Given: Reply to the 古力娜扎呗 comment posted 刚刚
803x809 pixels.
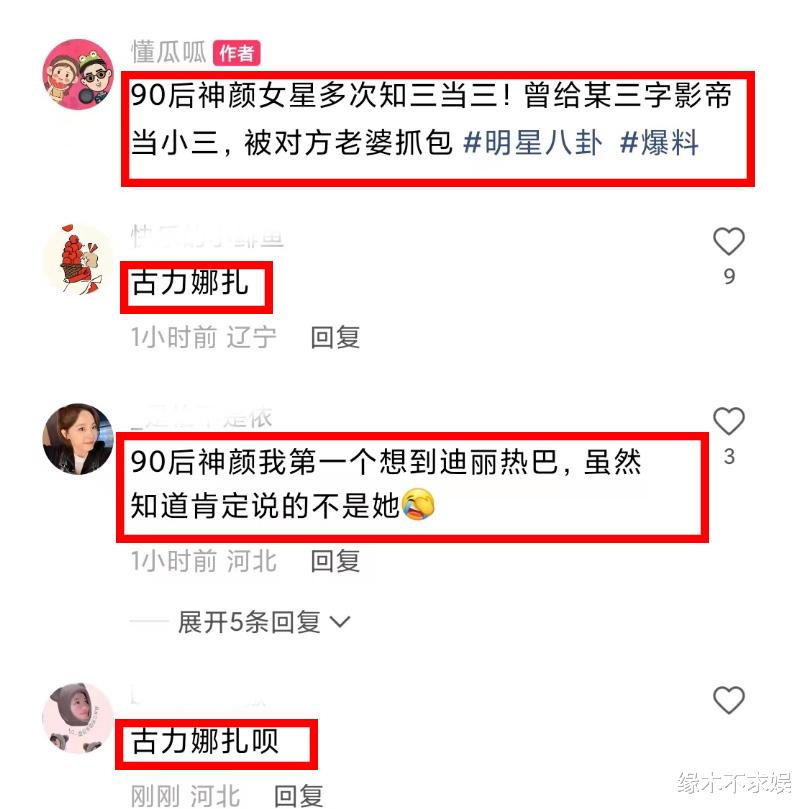Looking at the screenshot, I should (x=298, y=795).
